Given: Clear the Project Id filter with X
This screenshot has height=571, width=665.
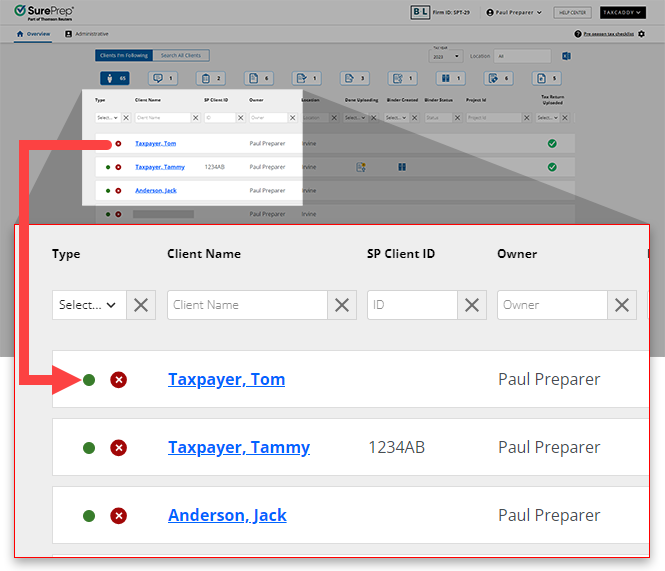Looking at the screenshot, I should (x=526, y=118).
